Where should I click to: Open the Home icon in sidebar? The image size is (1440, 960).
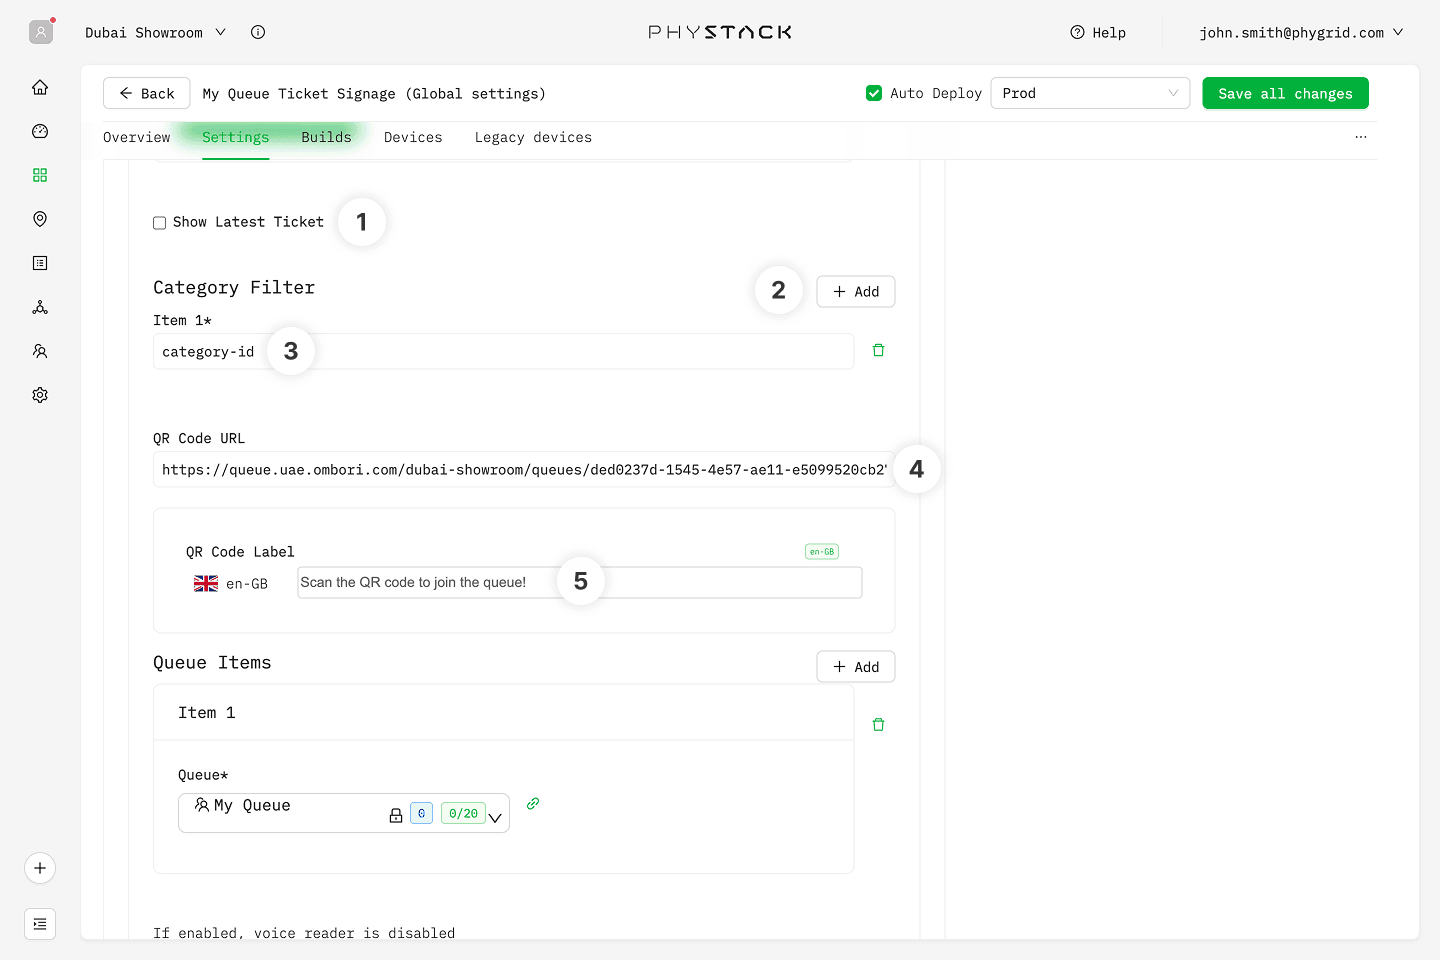click(x=40, y=87)
